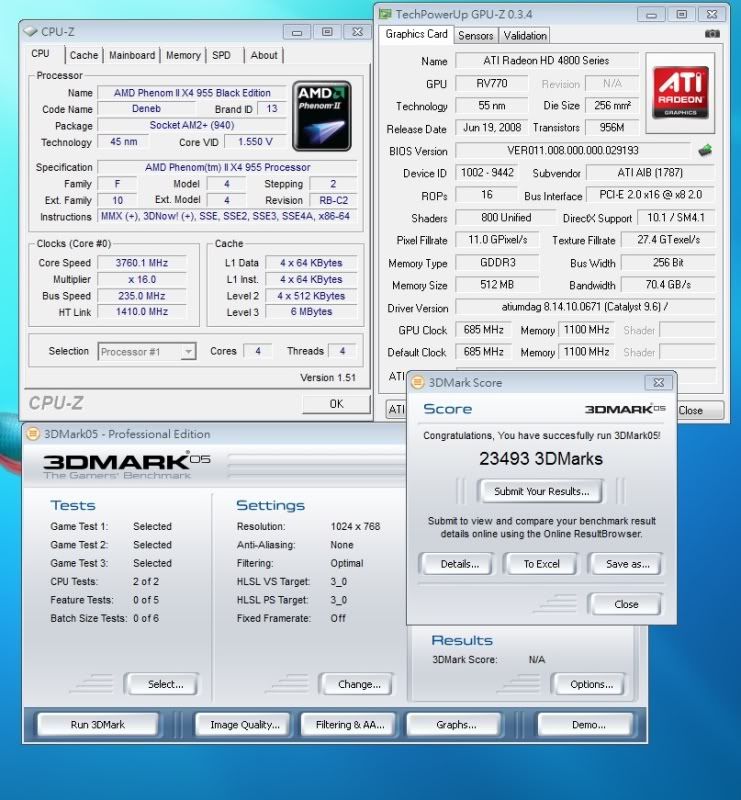
Task: Click the Resolution 1024 x 768 value
Action: coord(355,526)
